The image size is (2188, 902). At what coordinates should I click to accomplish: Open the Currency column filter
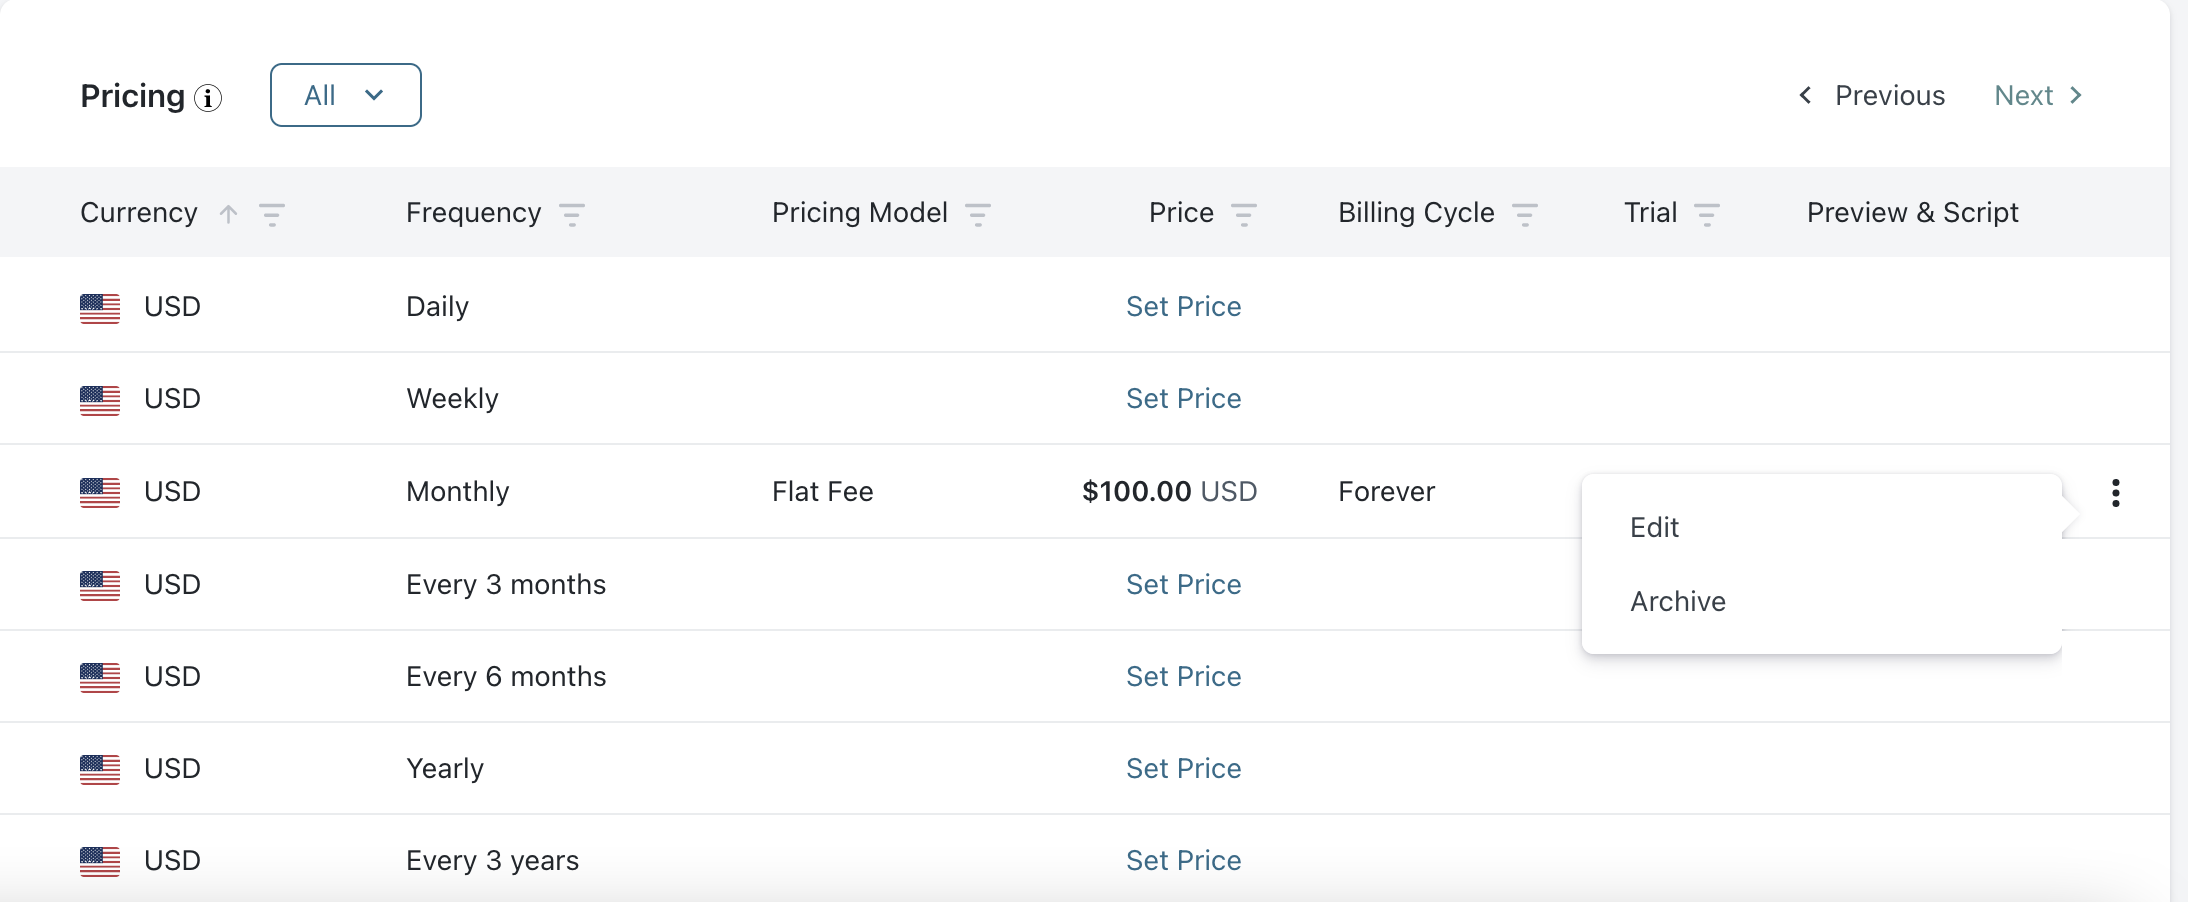(272, 214)
